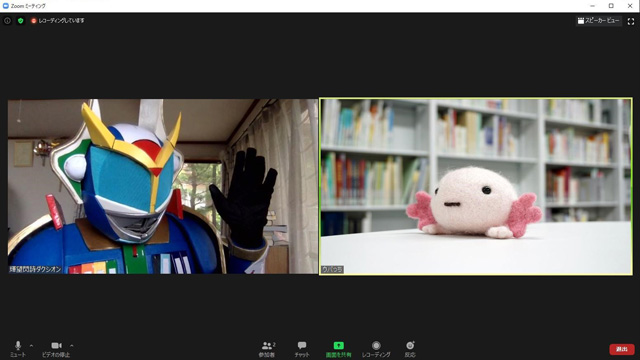Click the red recording indicator label
640x360 pixels.
[58, 20]
